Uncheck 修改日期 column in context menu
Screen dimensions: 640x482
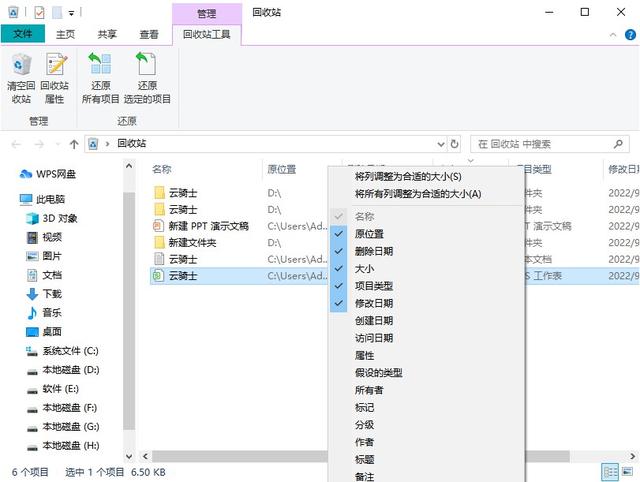click(427, 303)
